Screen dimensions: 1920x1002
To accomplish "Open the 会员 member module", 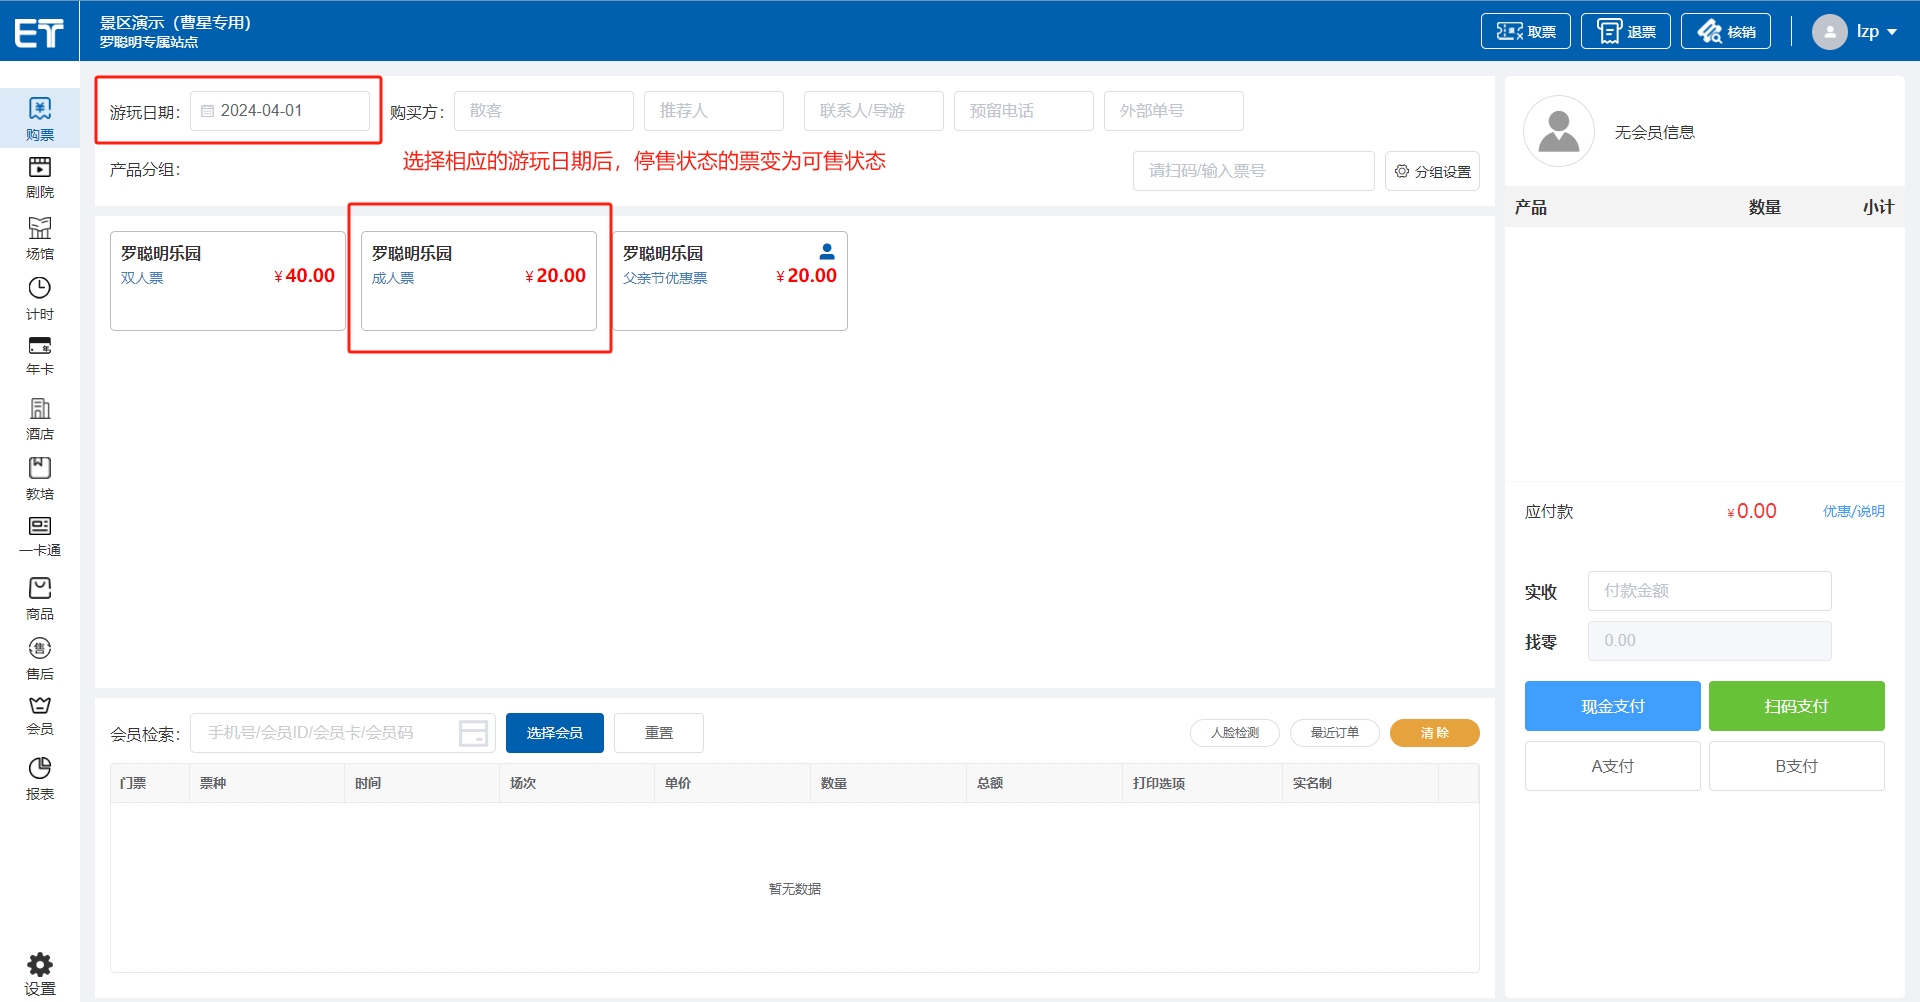I will pos(39,715).
